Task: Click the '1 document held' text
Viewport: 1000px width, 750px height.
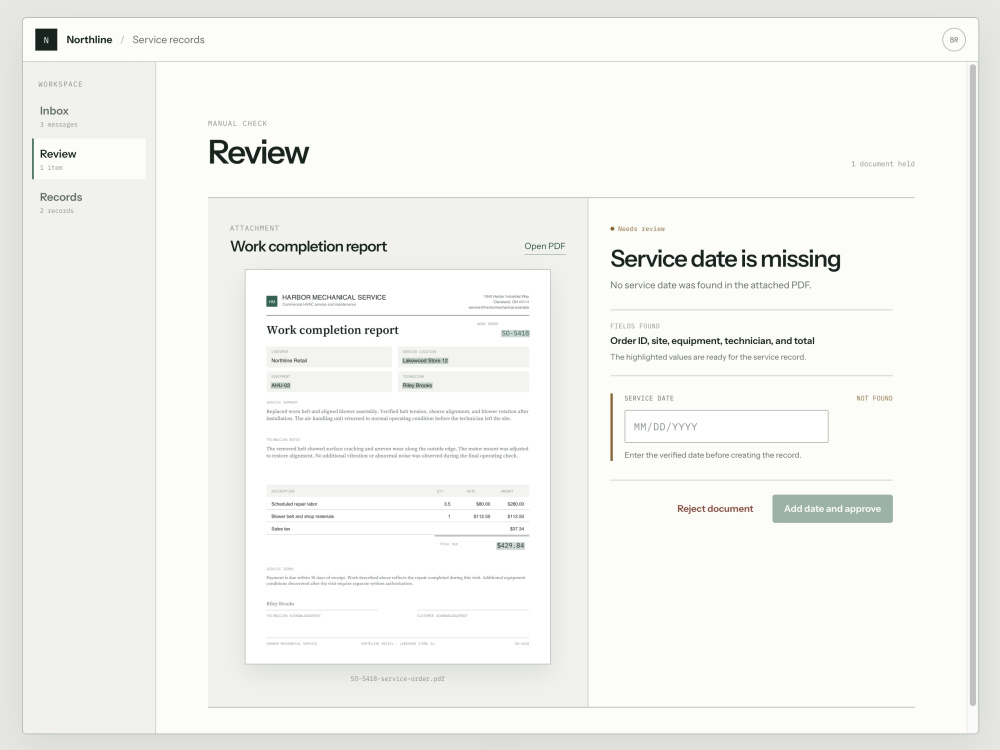Action: pyautogui.click(x=883, y=164)
